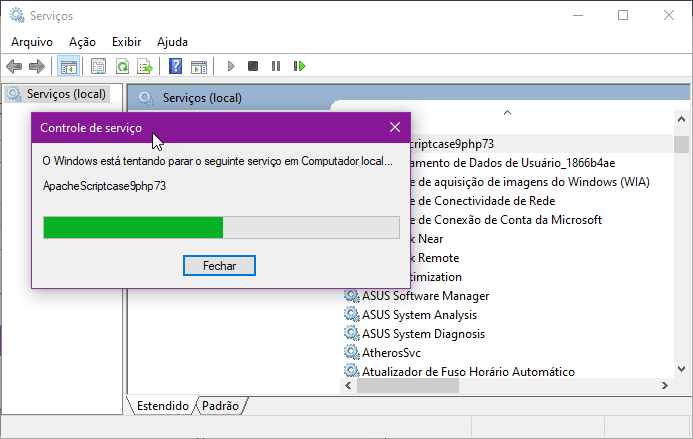Maximize the Serviços window
The height and width of the screenshot is (439, 693).
click(x=623, y=15)
